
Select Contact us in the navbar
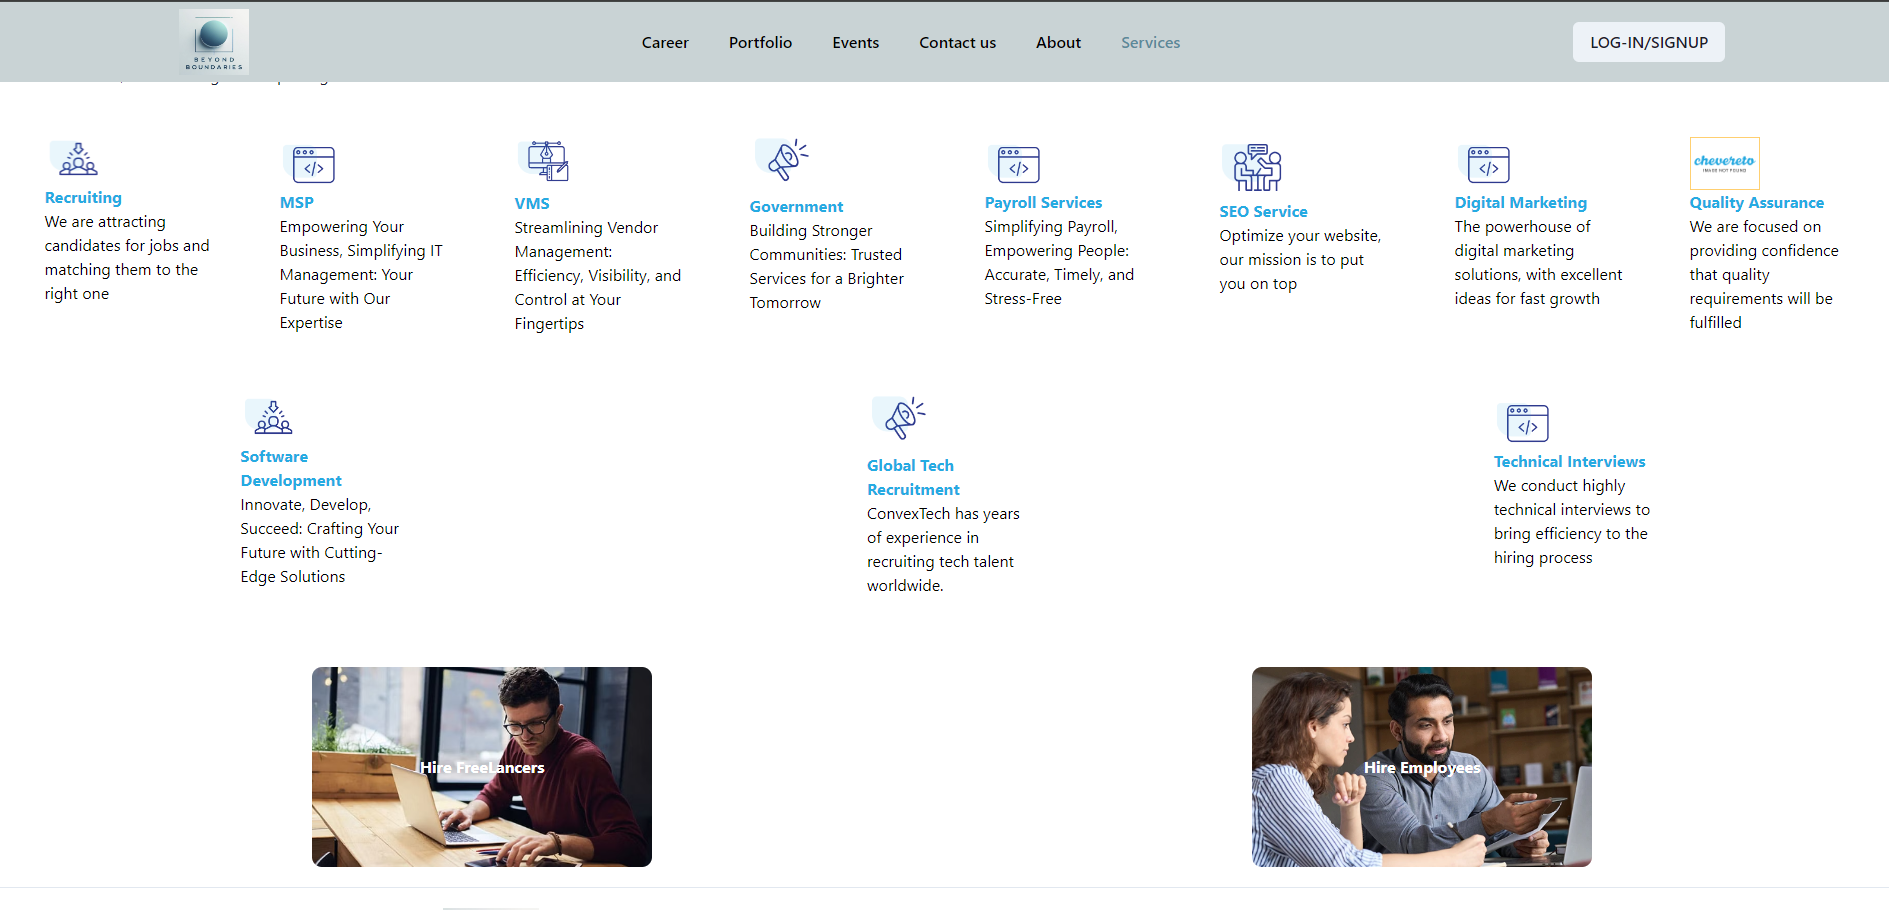(957, 43)
